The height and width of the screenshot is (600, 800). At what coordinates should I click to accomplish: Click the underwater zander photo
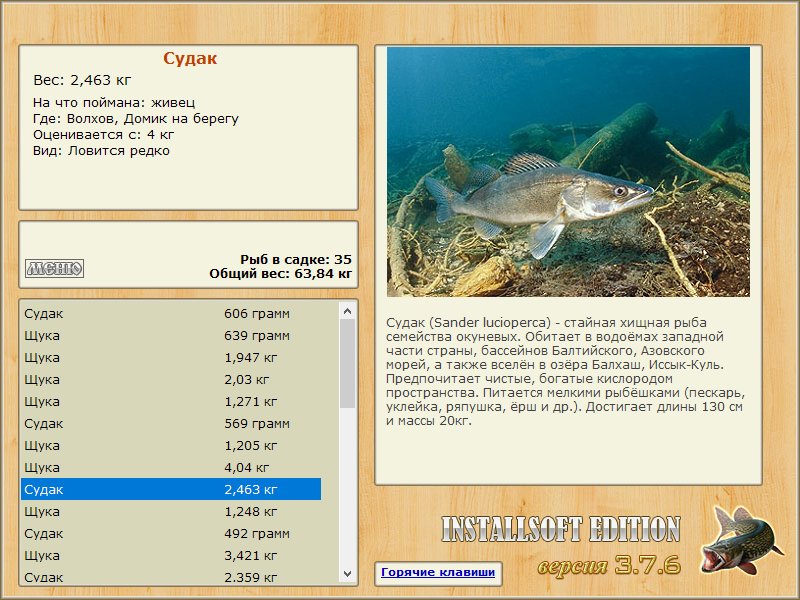click(568, 171)
